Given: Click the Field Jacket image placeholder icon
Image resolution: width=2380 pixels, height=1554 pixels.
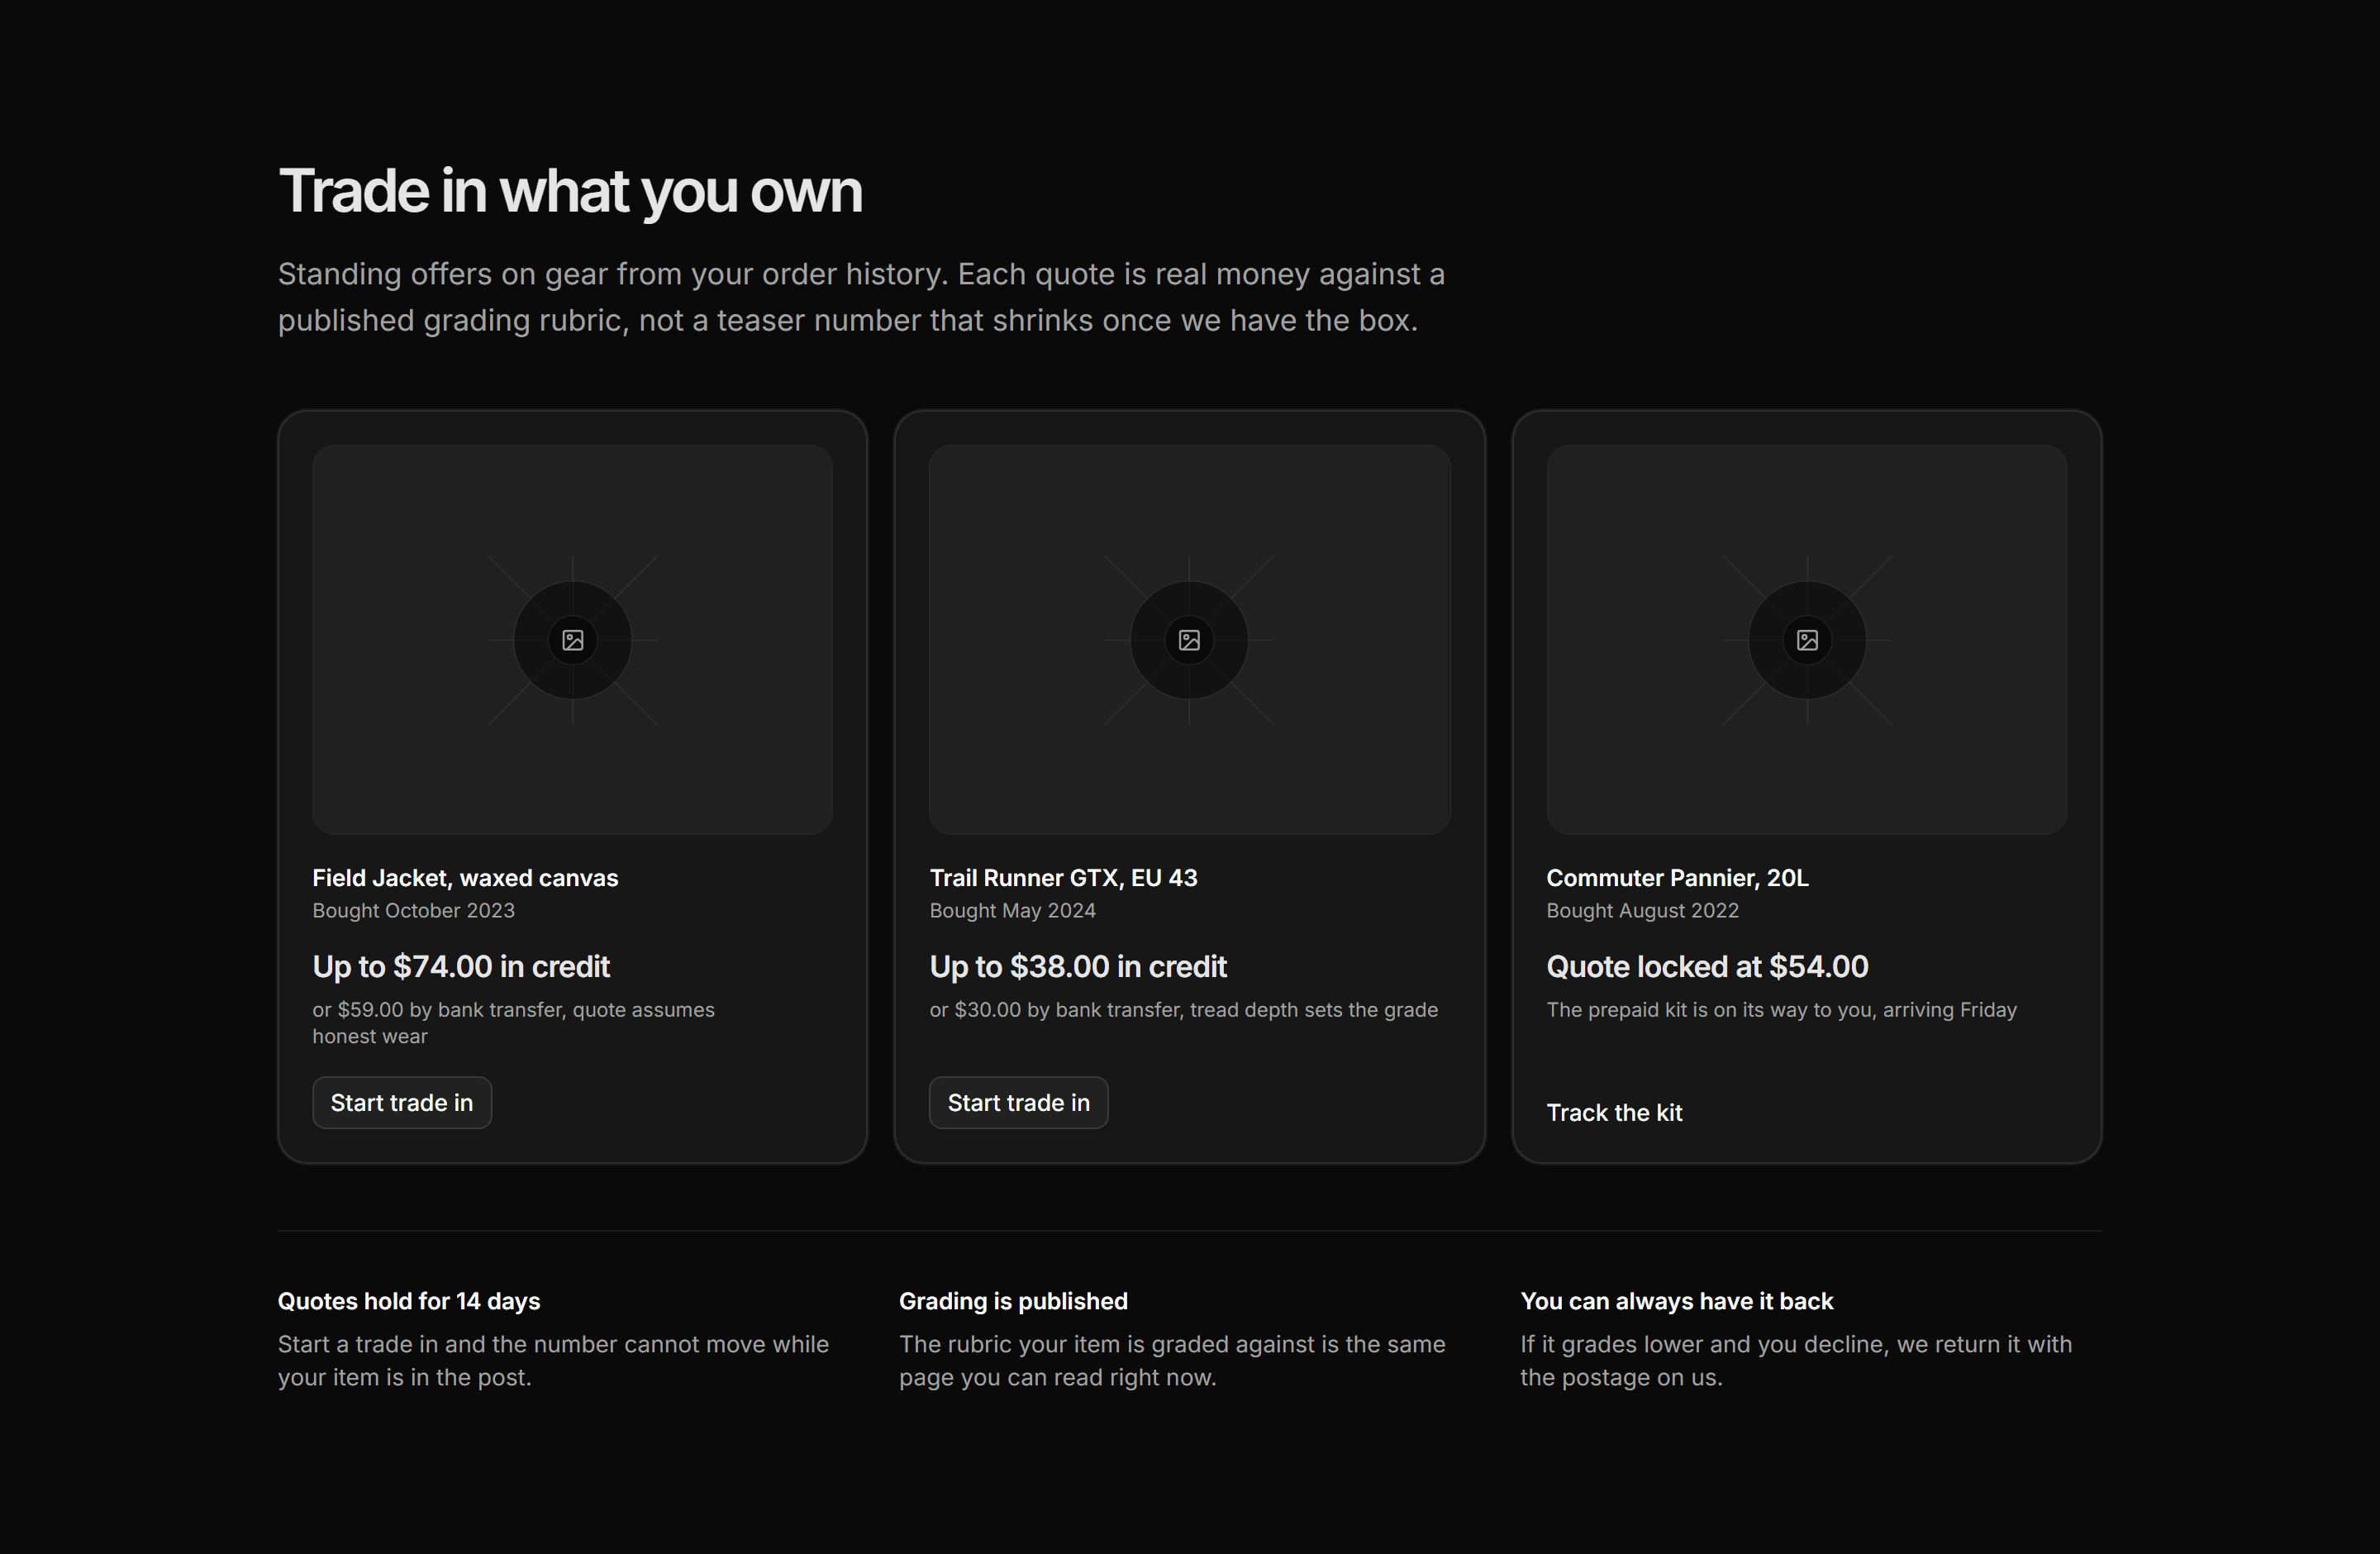Looking at the screenshot, I should click(x=572, y=640).
